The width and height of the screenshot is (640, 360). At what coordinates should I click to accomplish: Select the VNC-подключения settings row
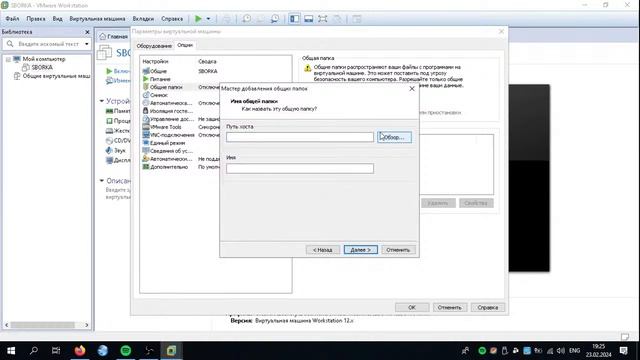[180, 135]
